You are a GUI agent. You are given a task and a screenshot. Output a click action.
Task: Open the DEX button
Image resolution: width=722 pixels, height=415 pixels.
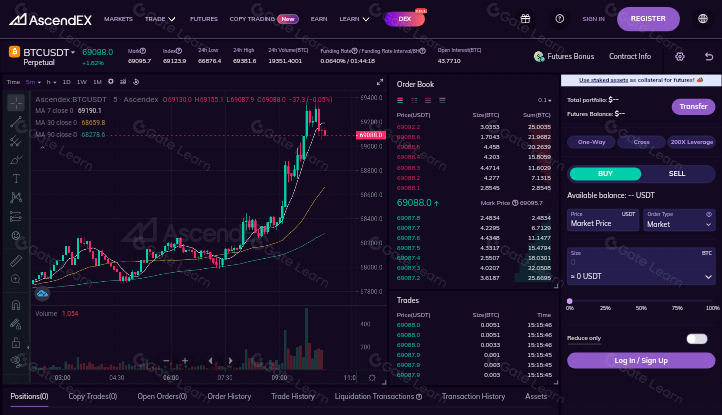coord(404,19)
